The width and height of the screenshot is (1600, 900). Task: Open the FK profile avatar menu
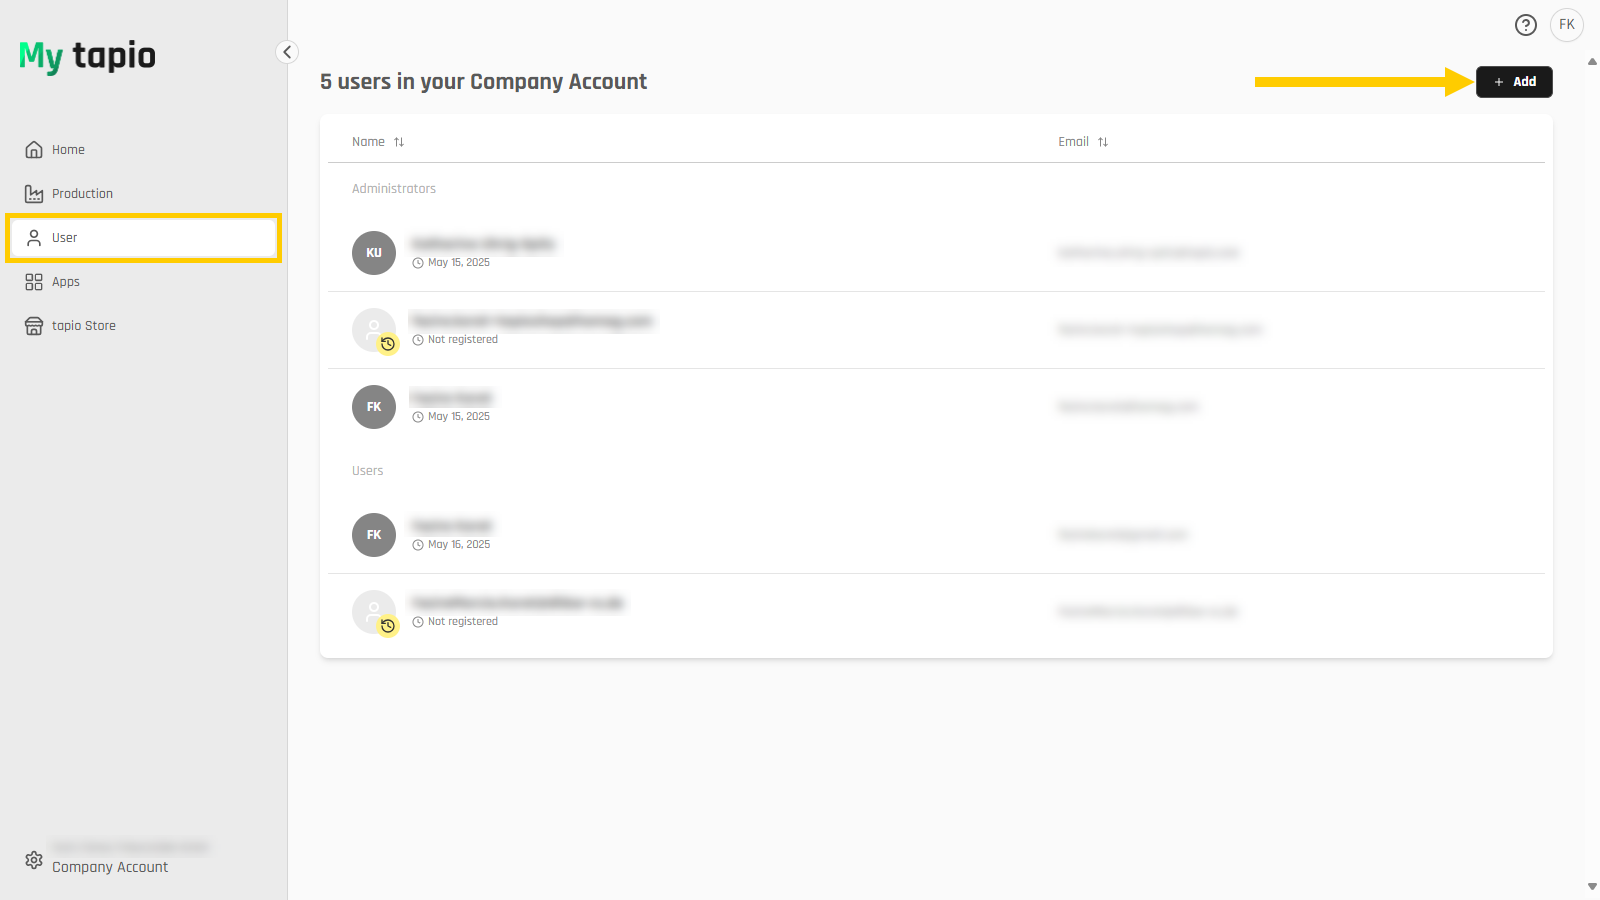coord(1567,25)
